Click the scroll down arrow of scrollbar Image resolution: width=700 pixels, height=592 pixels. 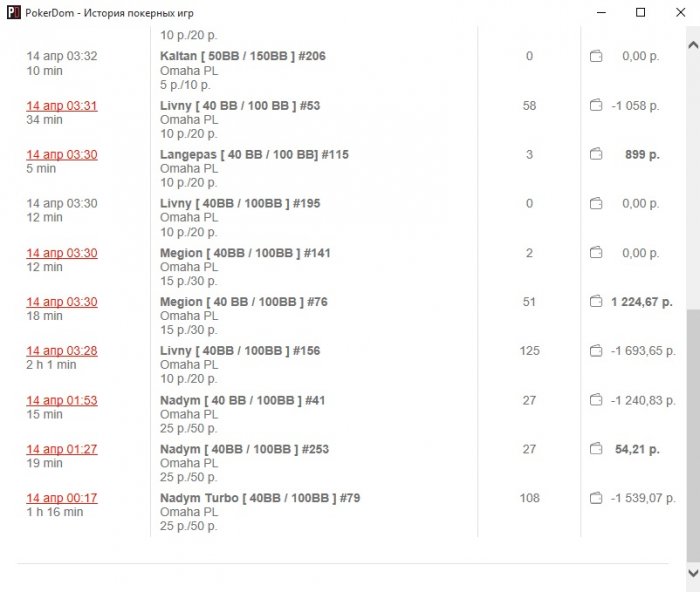pyautogui.click(x=692, y=572)
